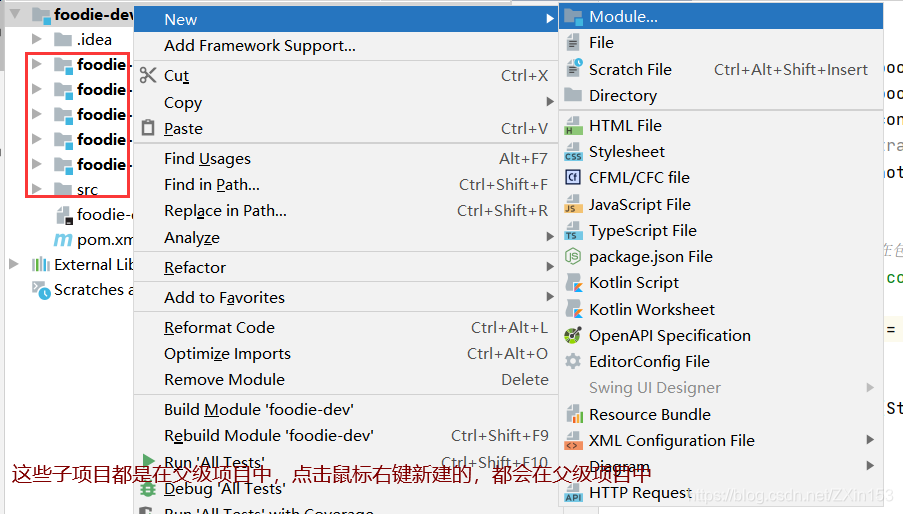Select Find in Path... entry

[x=346, y=185]
